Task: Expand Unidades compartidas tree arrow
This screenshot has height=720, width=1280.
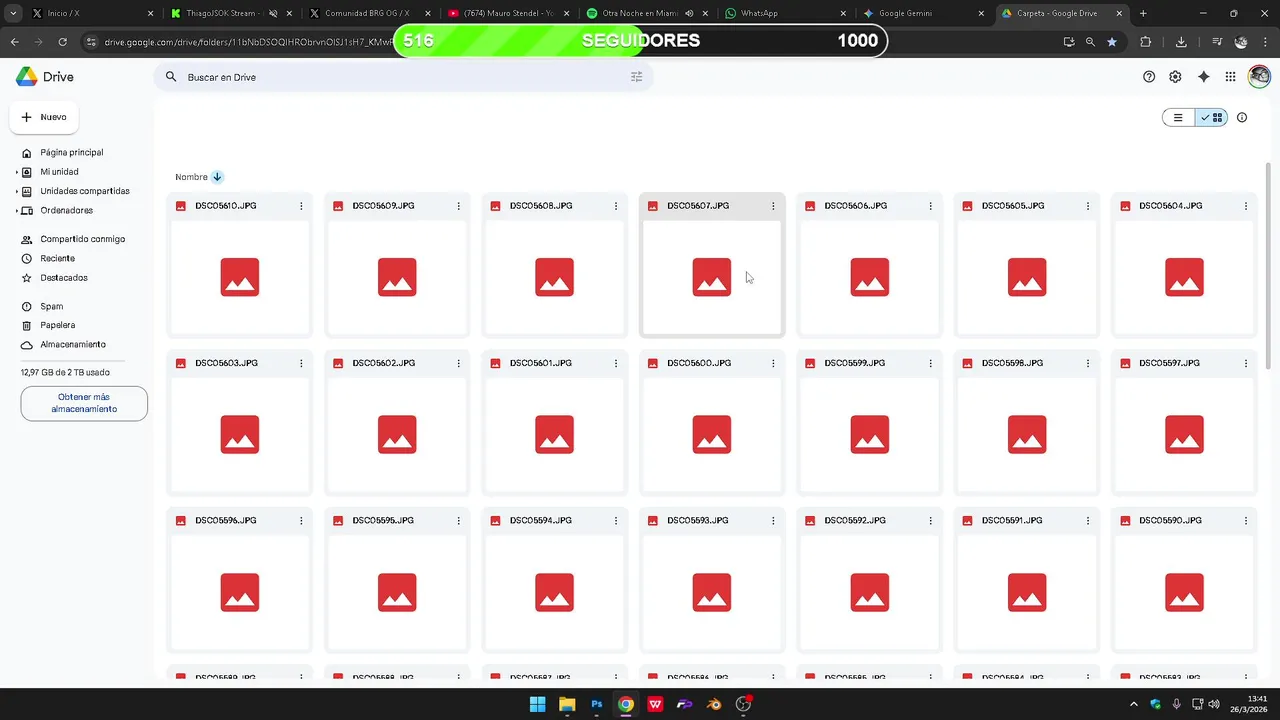Action: coord(17,191)
